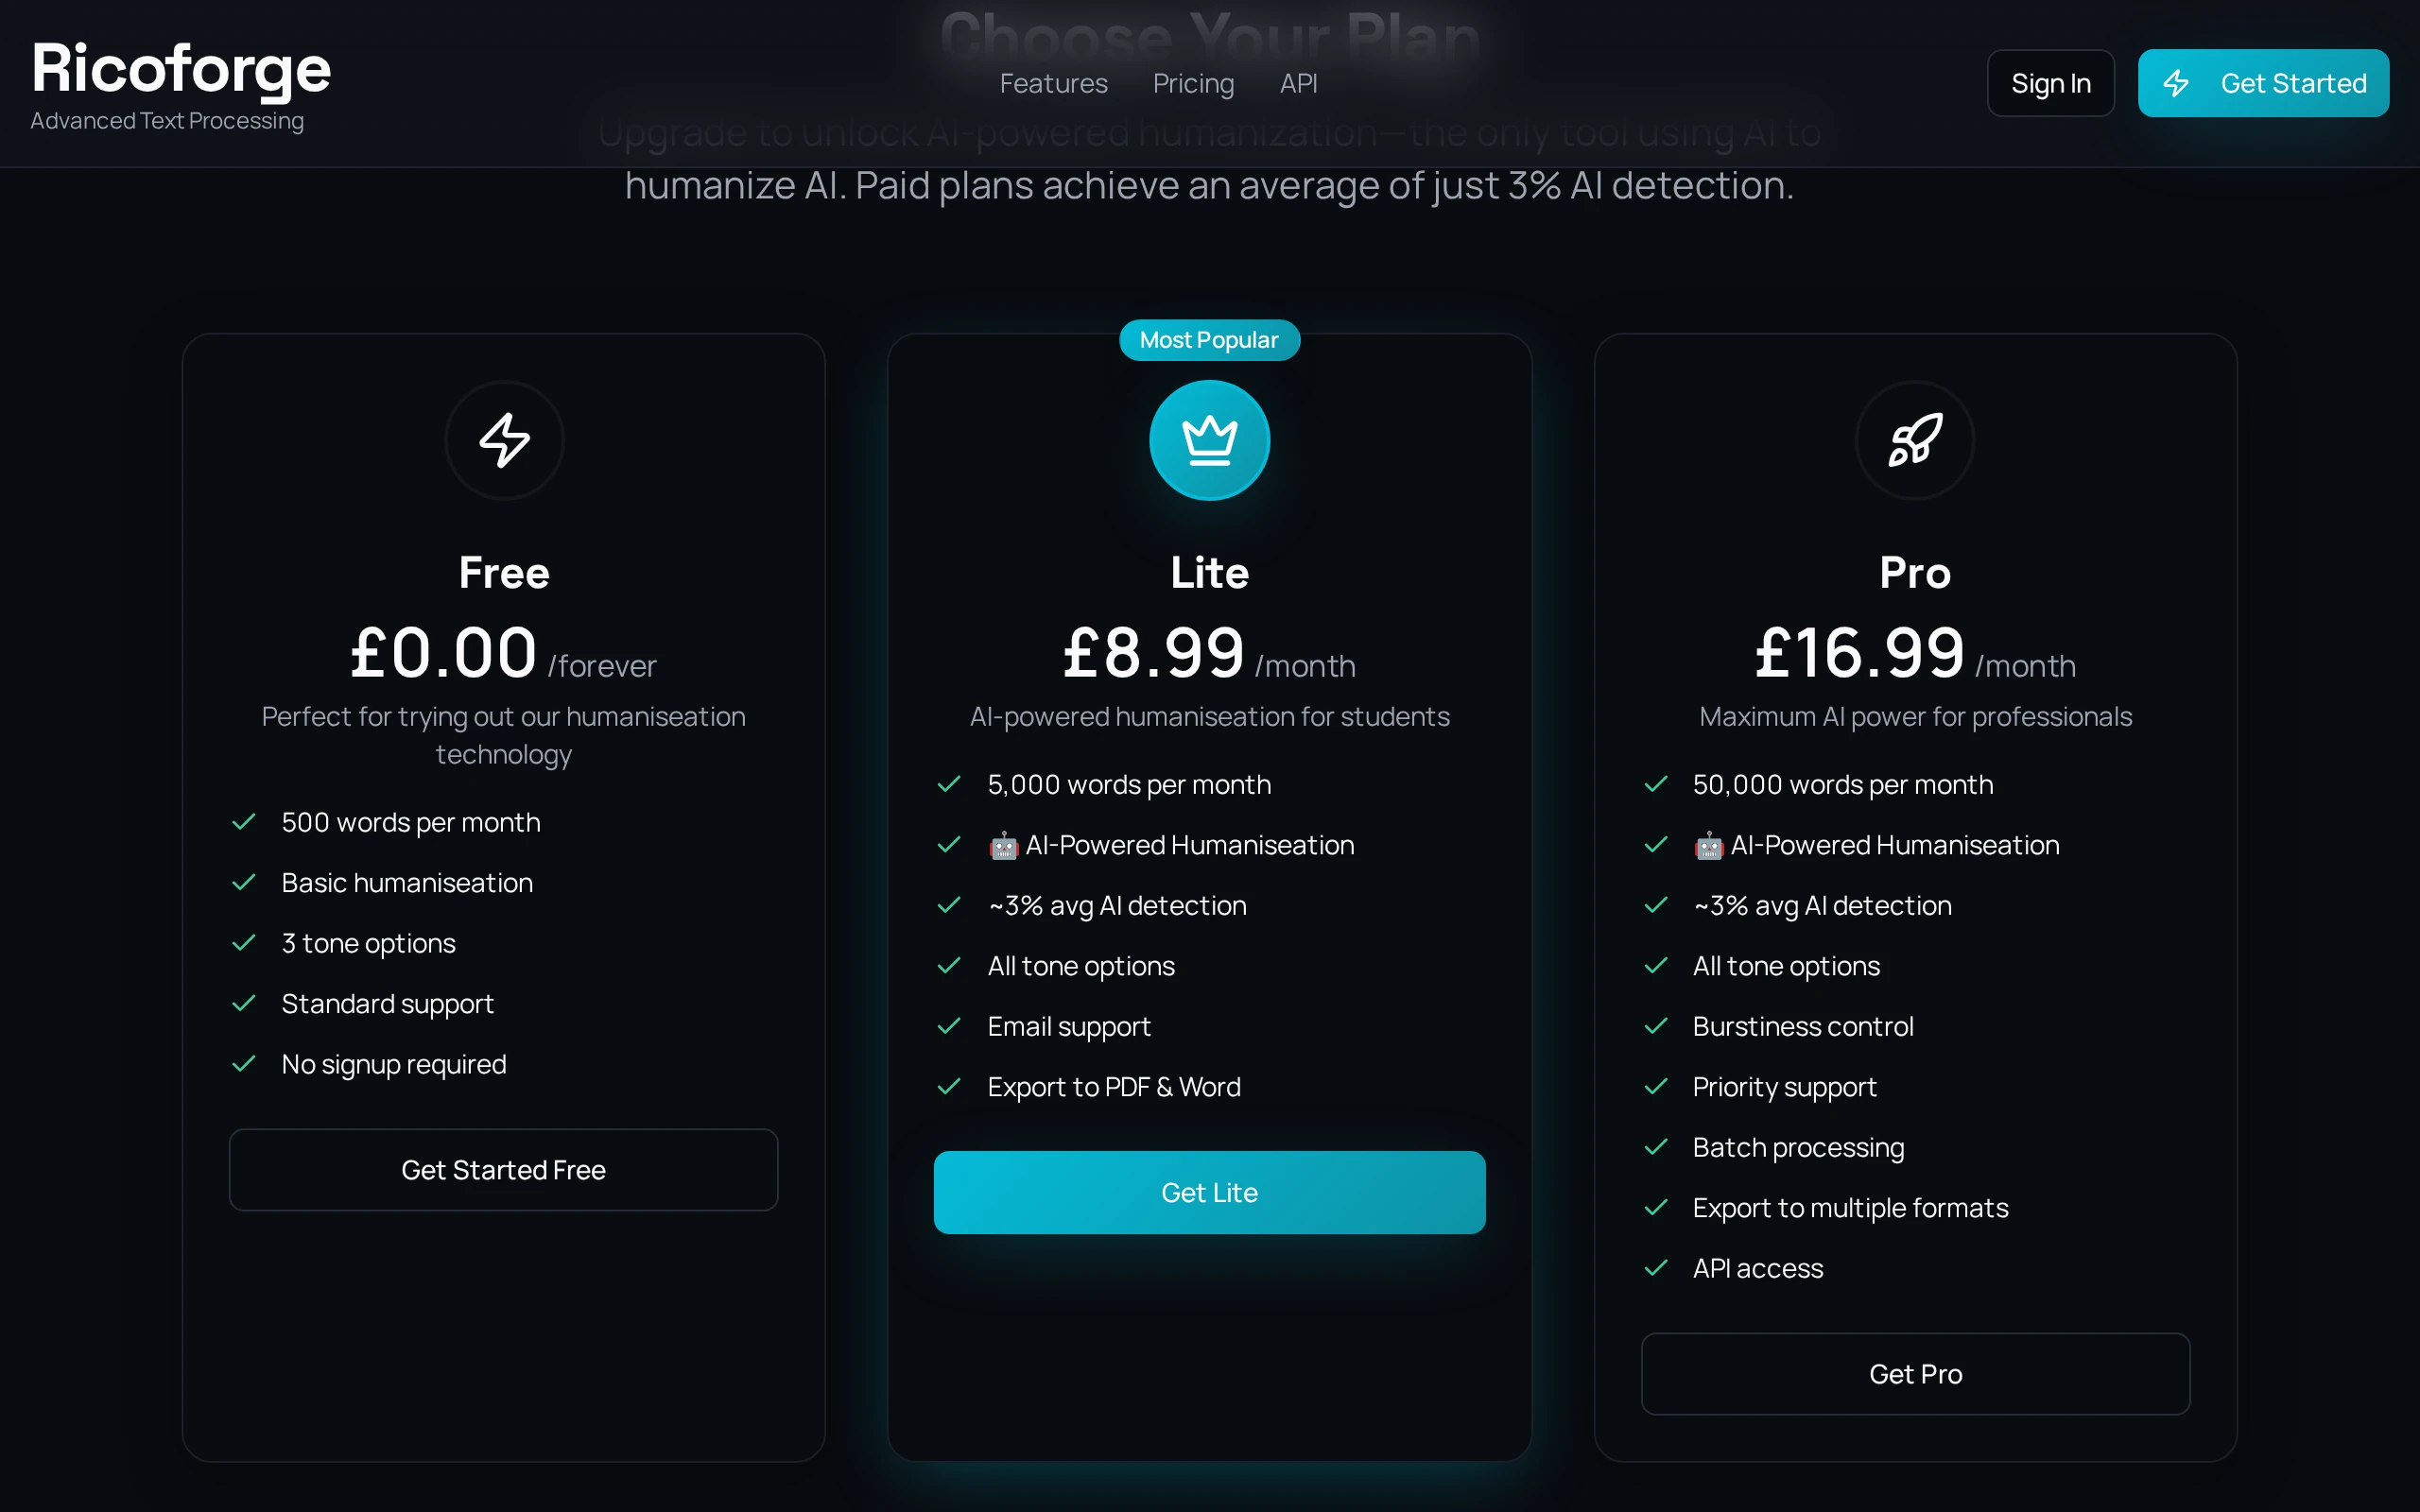
Task: Click the robot icon next to Pro's AI-Powered Humaniseation
Action: (x=1710, y=845)
